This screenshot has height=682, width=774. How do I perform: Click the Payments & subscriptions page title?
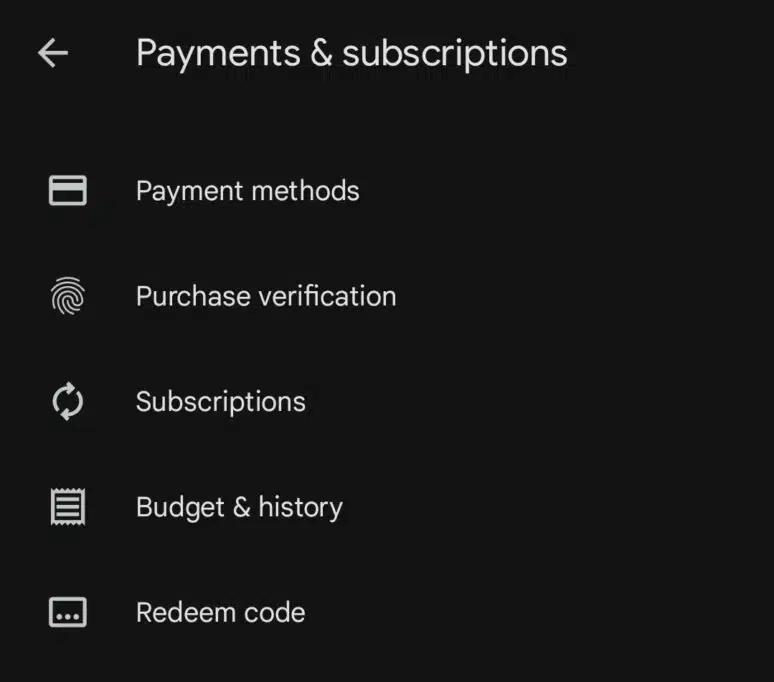[351, 53]
